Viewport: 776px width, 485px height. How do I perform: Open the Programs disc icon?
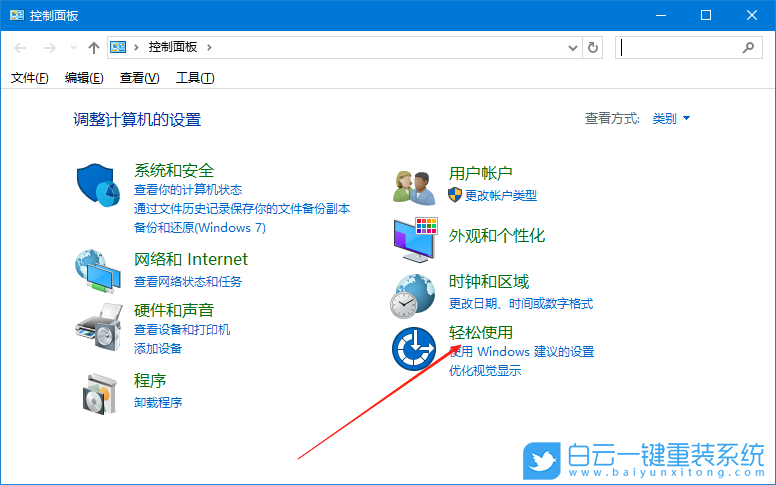point(99,394)
